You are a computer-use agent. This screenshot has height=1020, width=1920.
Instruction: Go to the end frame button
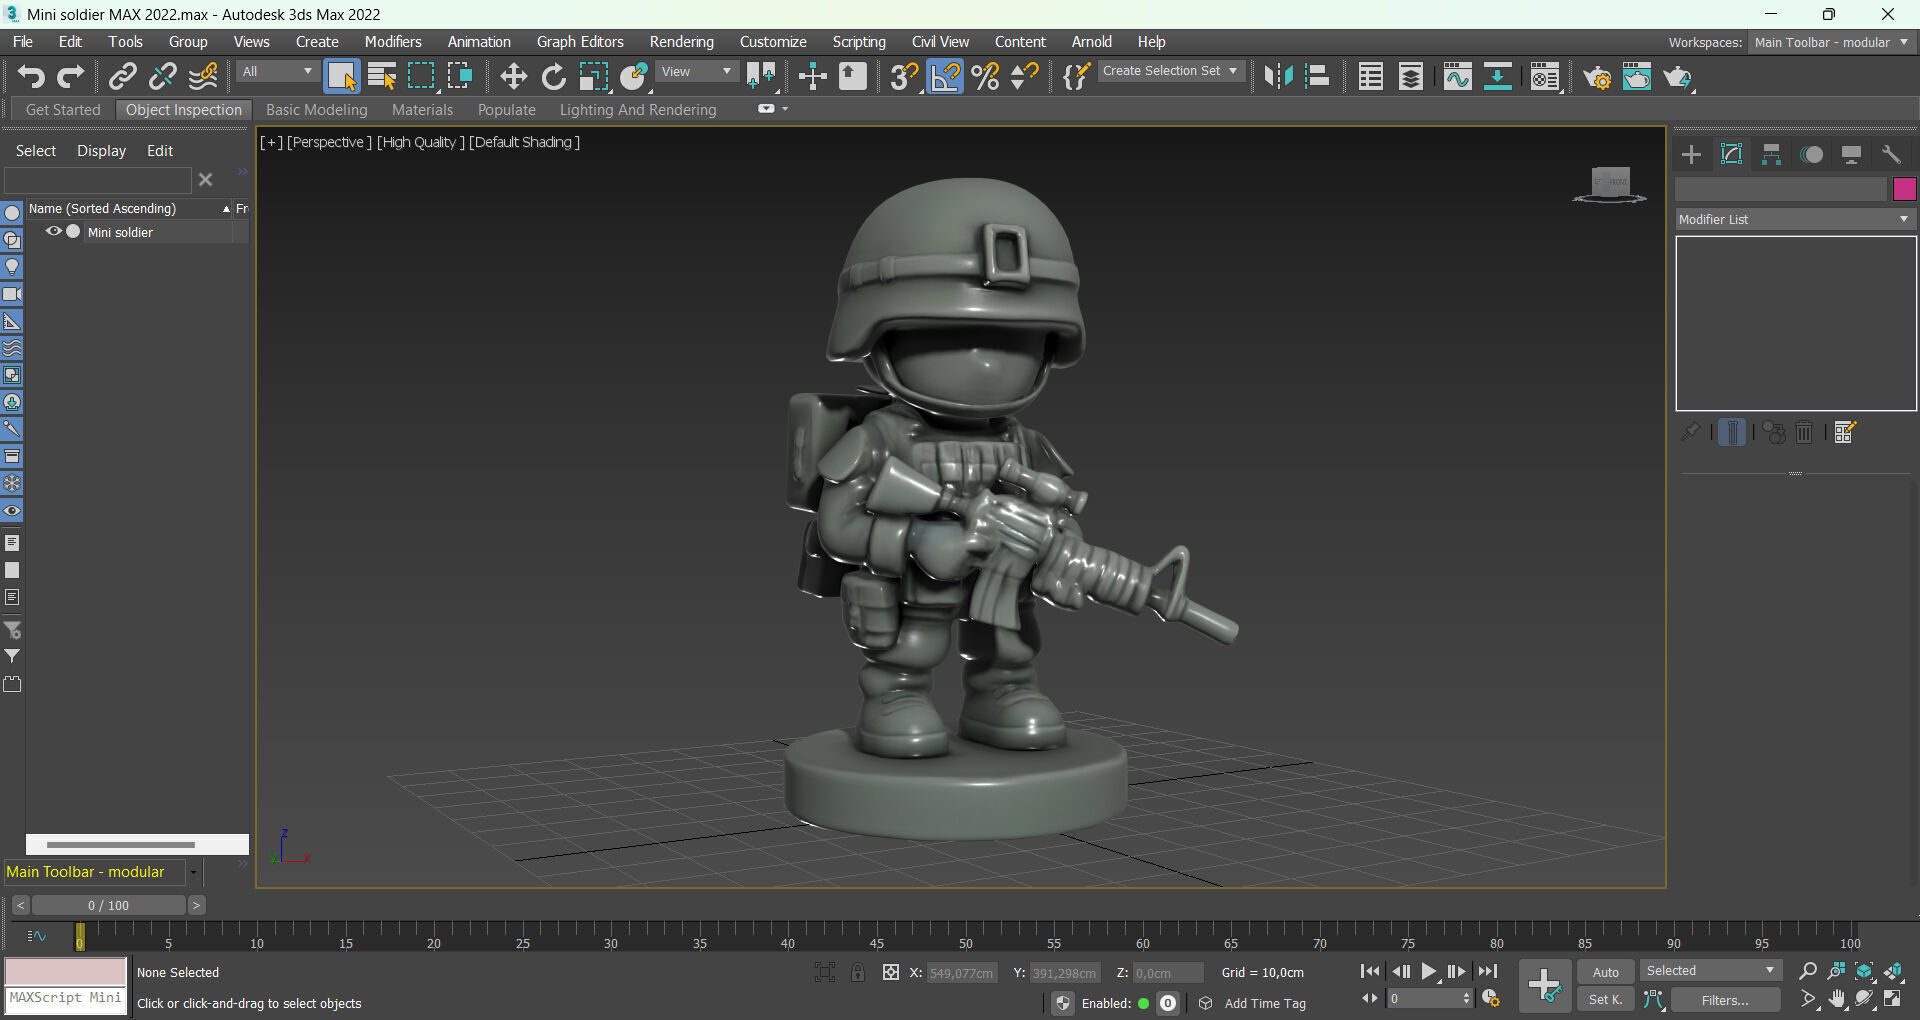[1488, 971]
